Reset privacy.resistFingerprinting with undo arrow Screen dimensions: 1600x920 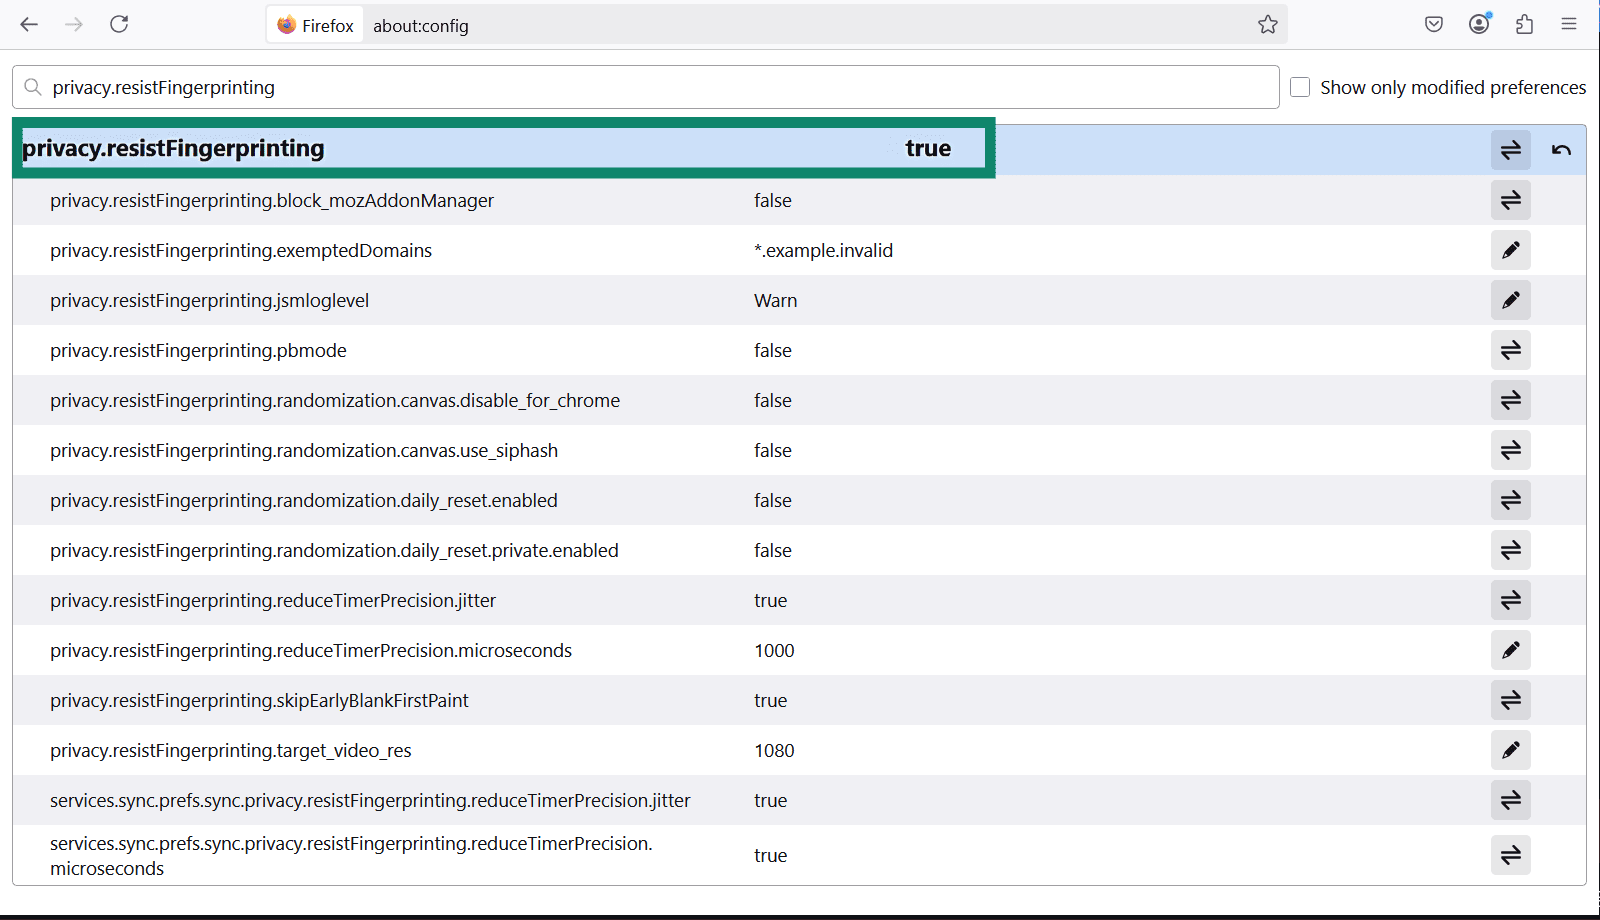pyautogui.click(x=1561, y=149)
